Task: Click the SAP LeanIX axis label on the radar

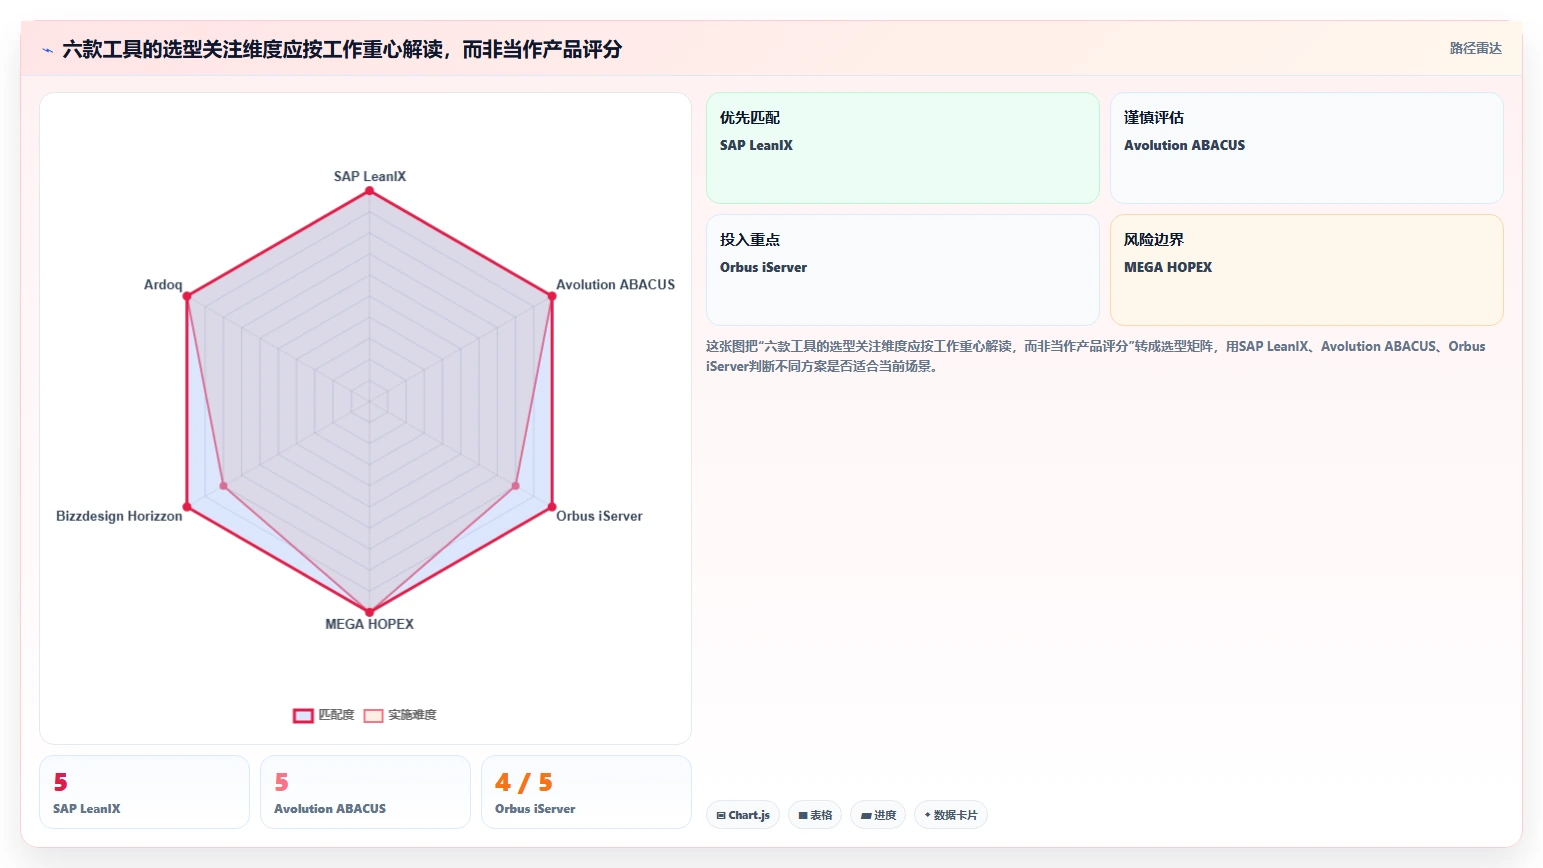Action: 370,176
